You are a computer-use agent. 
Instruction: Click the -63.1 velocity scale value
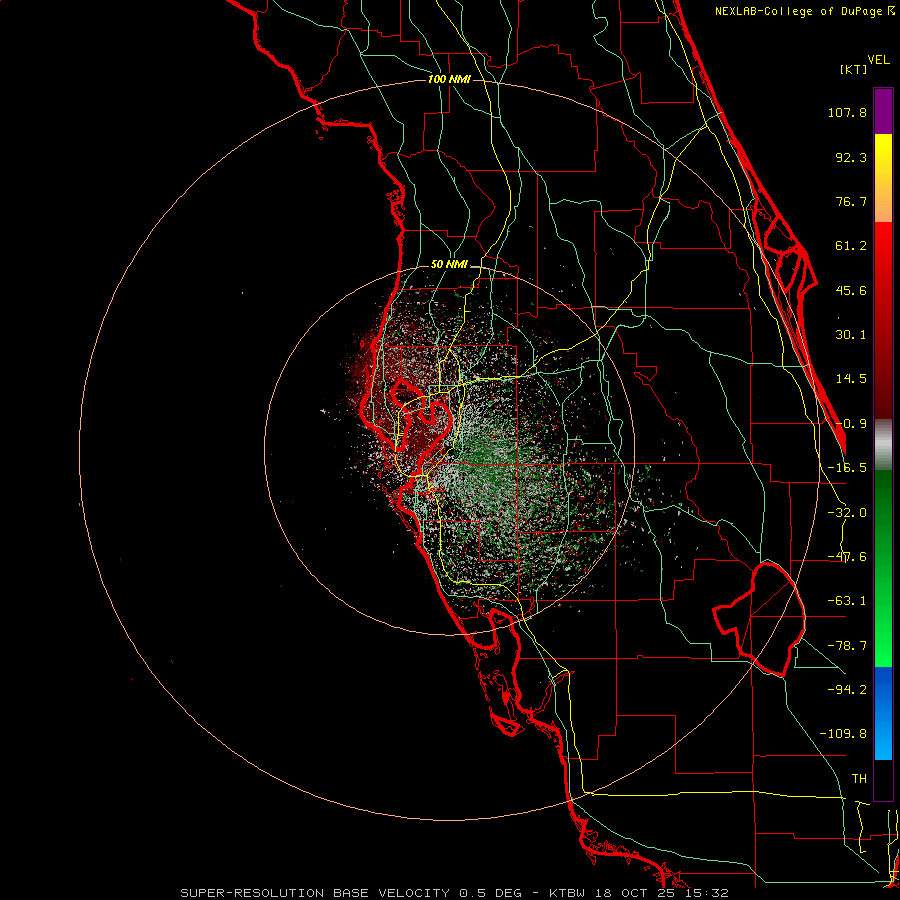click(x=847, y=601)
